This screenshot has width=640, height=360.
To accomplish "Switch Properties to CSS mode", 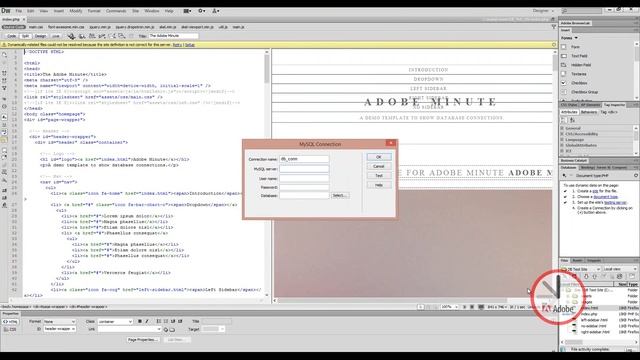I will 10,329.
